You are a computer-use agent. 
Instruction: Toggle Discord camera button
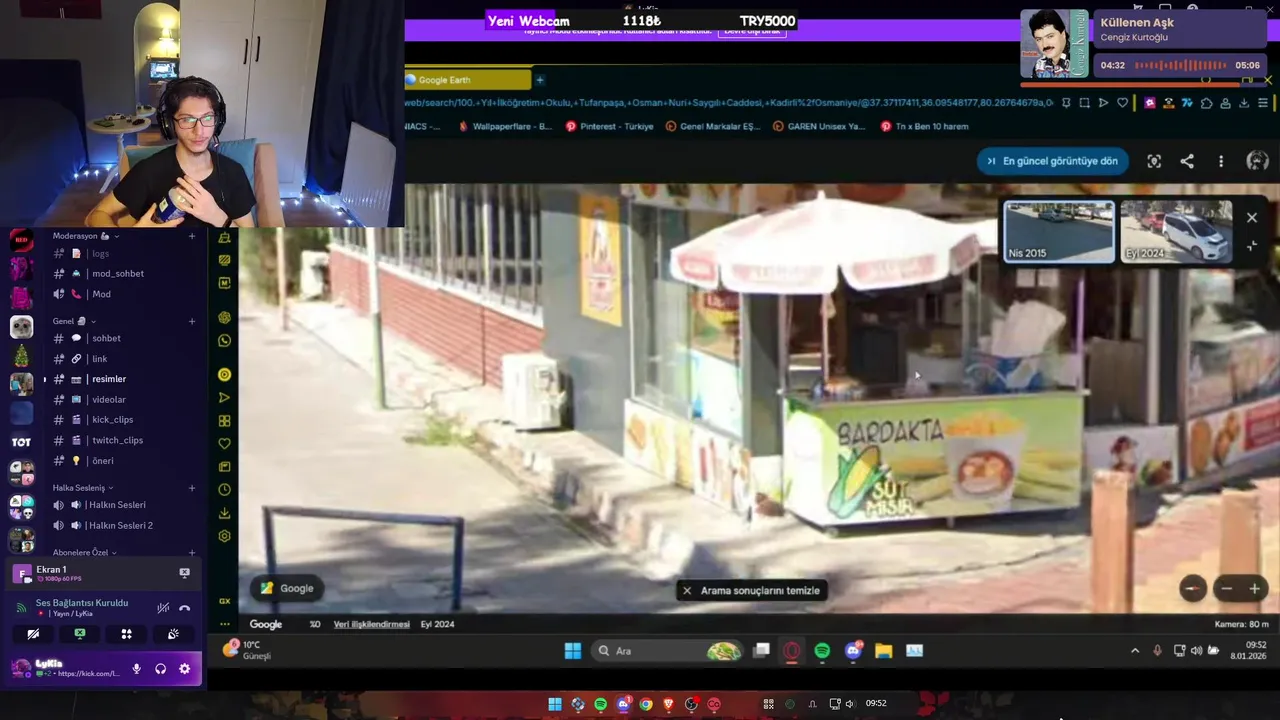pyautogui.click(x=33, y=634)
